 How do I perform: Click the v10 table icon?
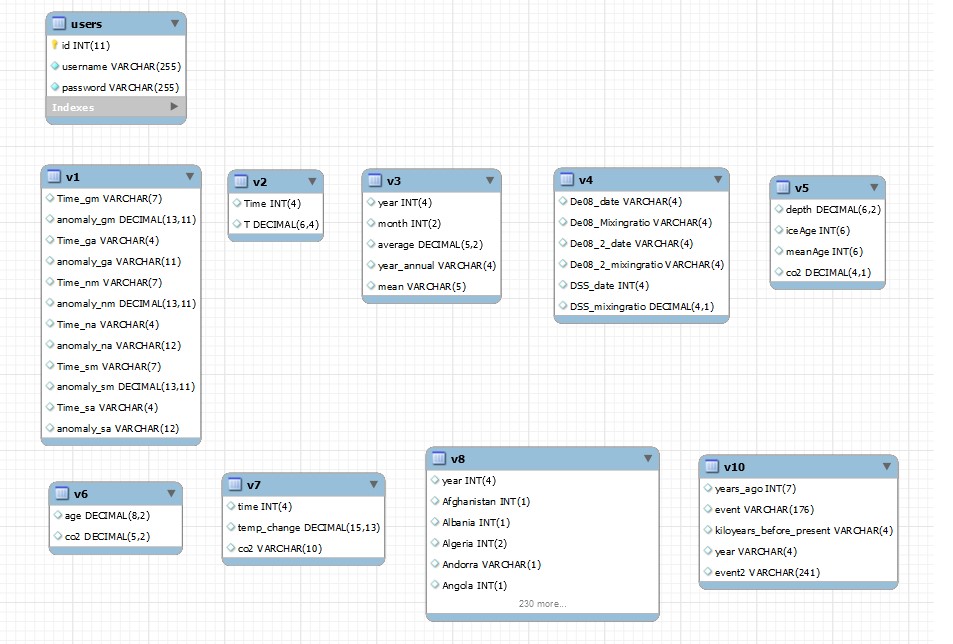(x=712, y=467)
